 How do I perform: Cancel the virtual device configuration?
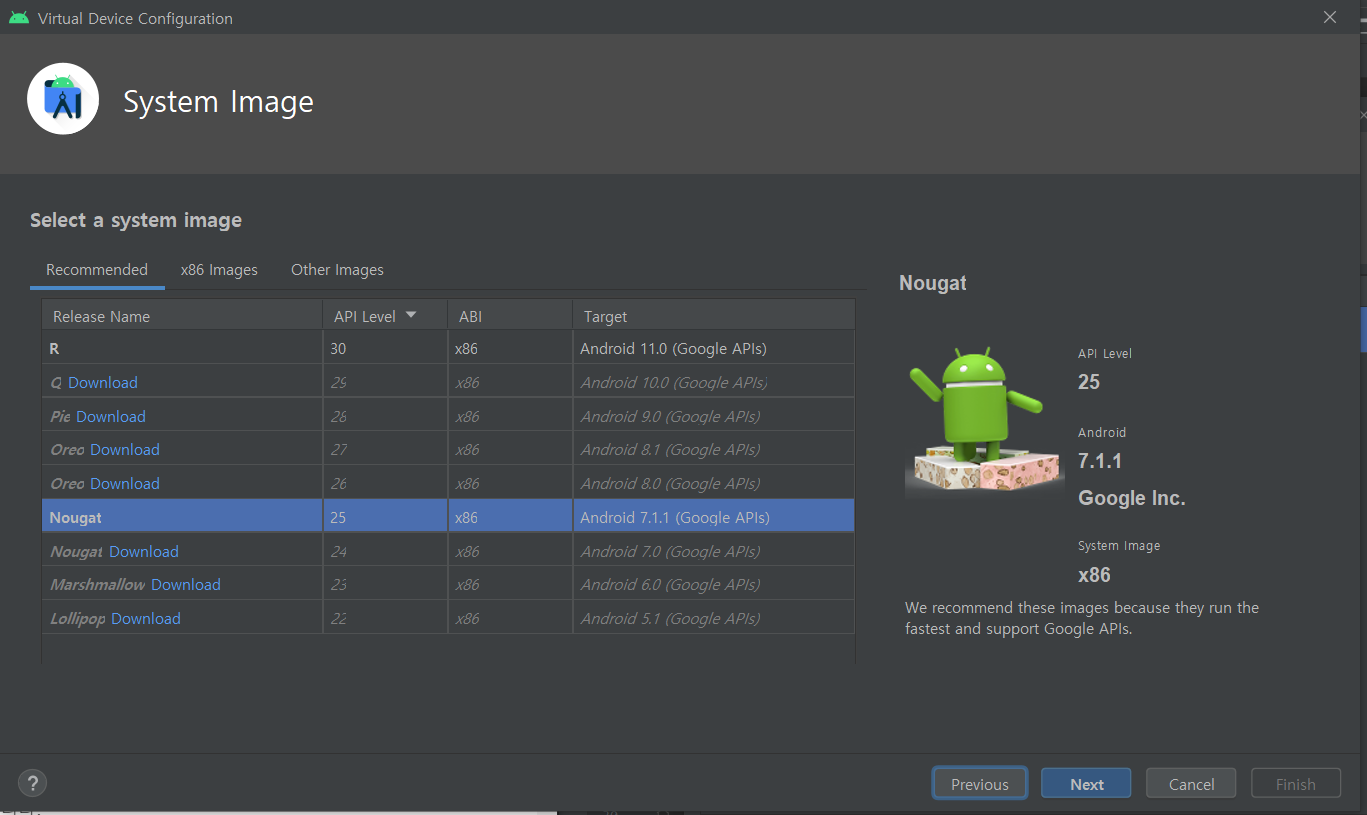pyautogui.click(x=1191, y=784)
